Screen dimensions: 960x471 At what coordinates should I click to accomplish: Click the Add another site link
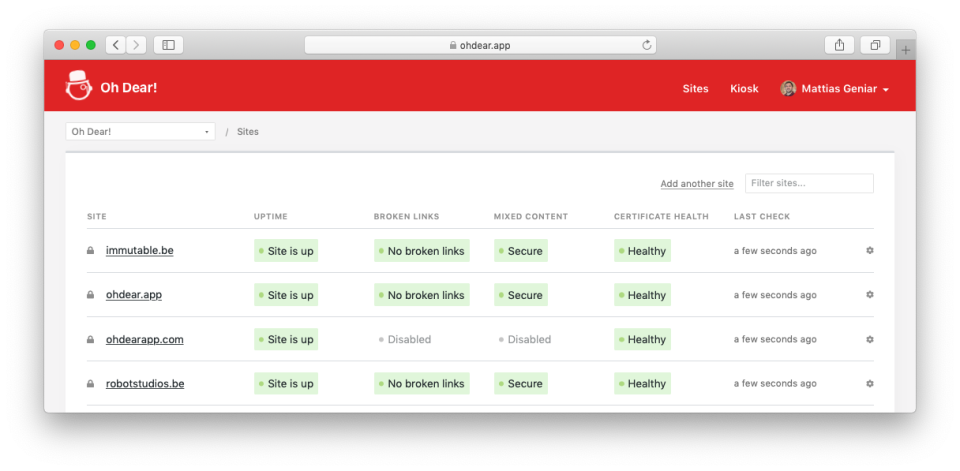tap(697, 184)
